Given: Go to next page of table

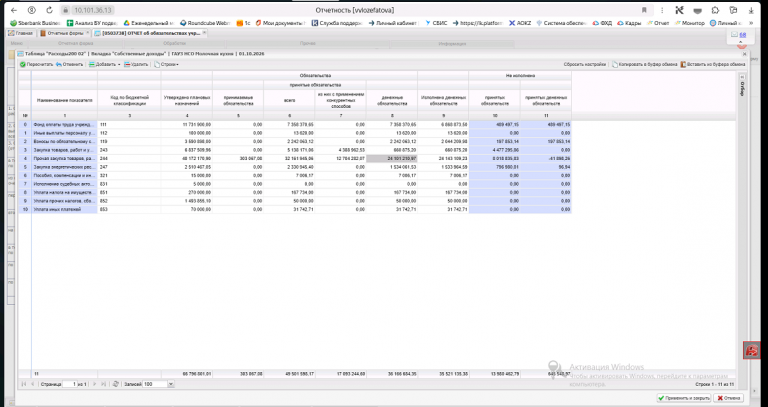Looking at the screenshot, I should pos(95,384).
